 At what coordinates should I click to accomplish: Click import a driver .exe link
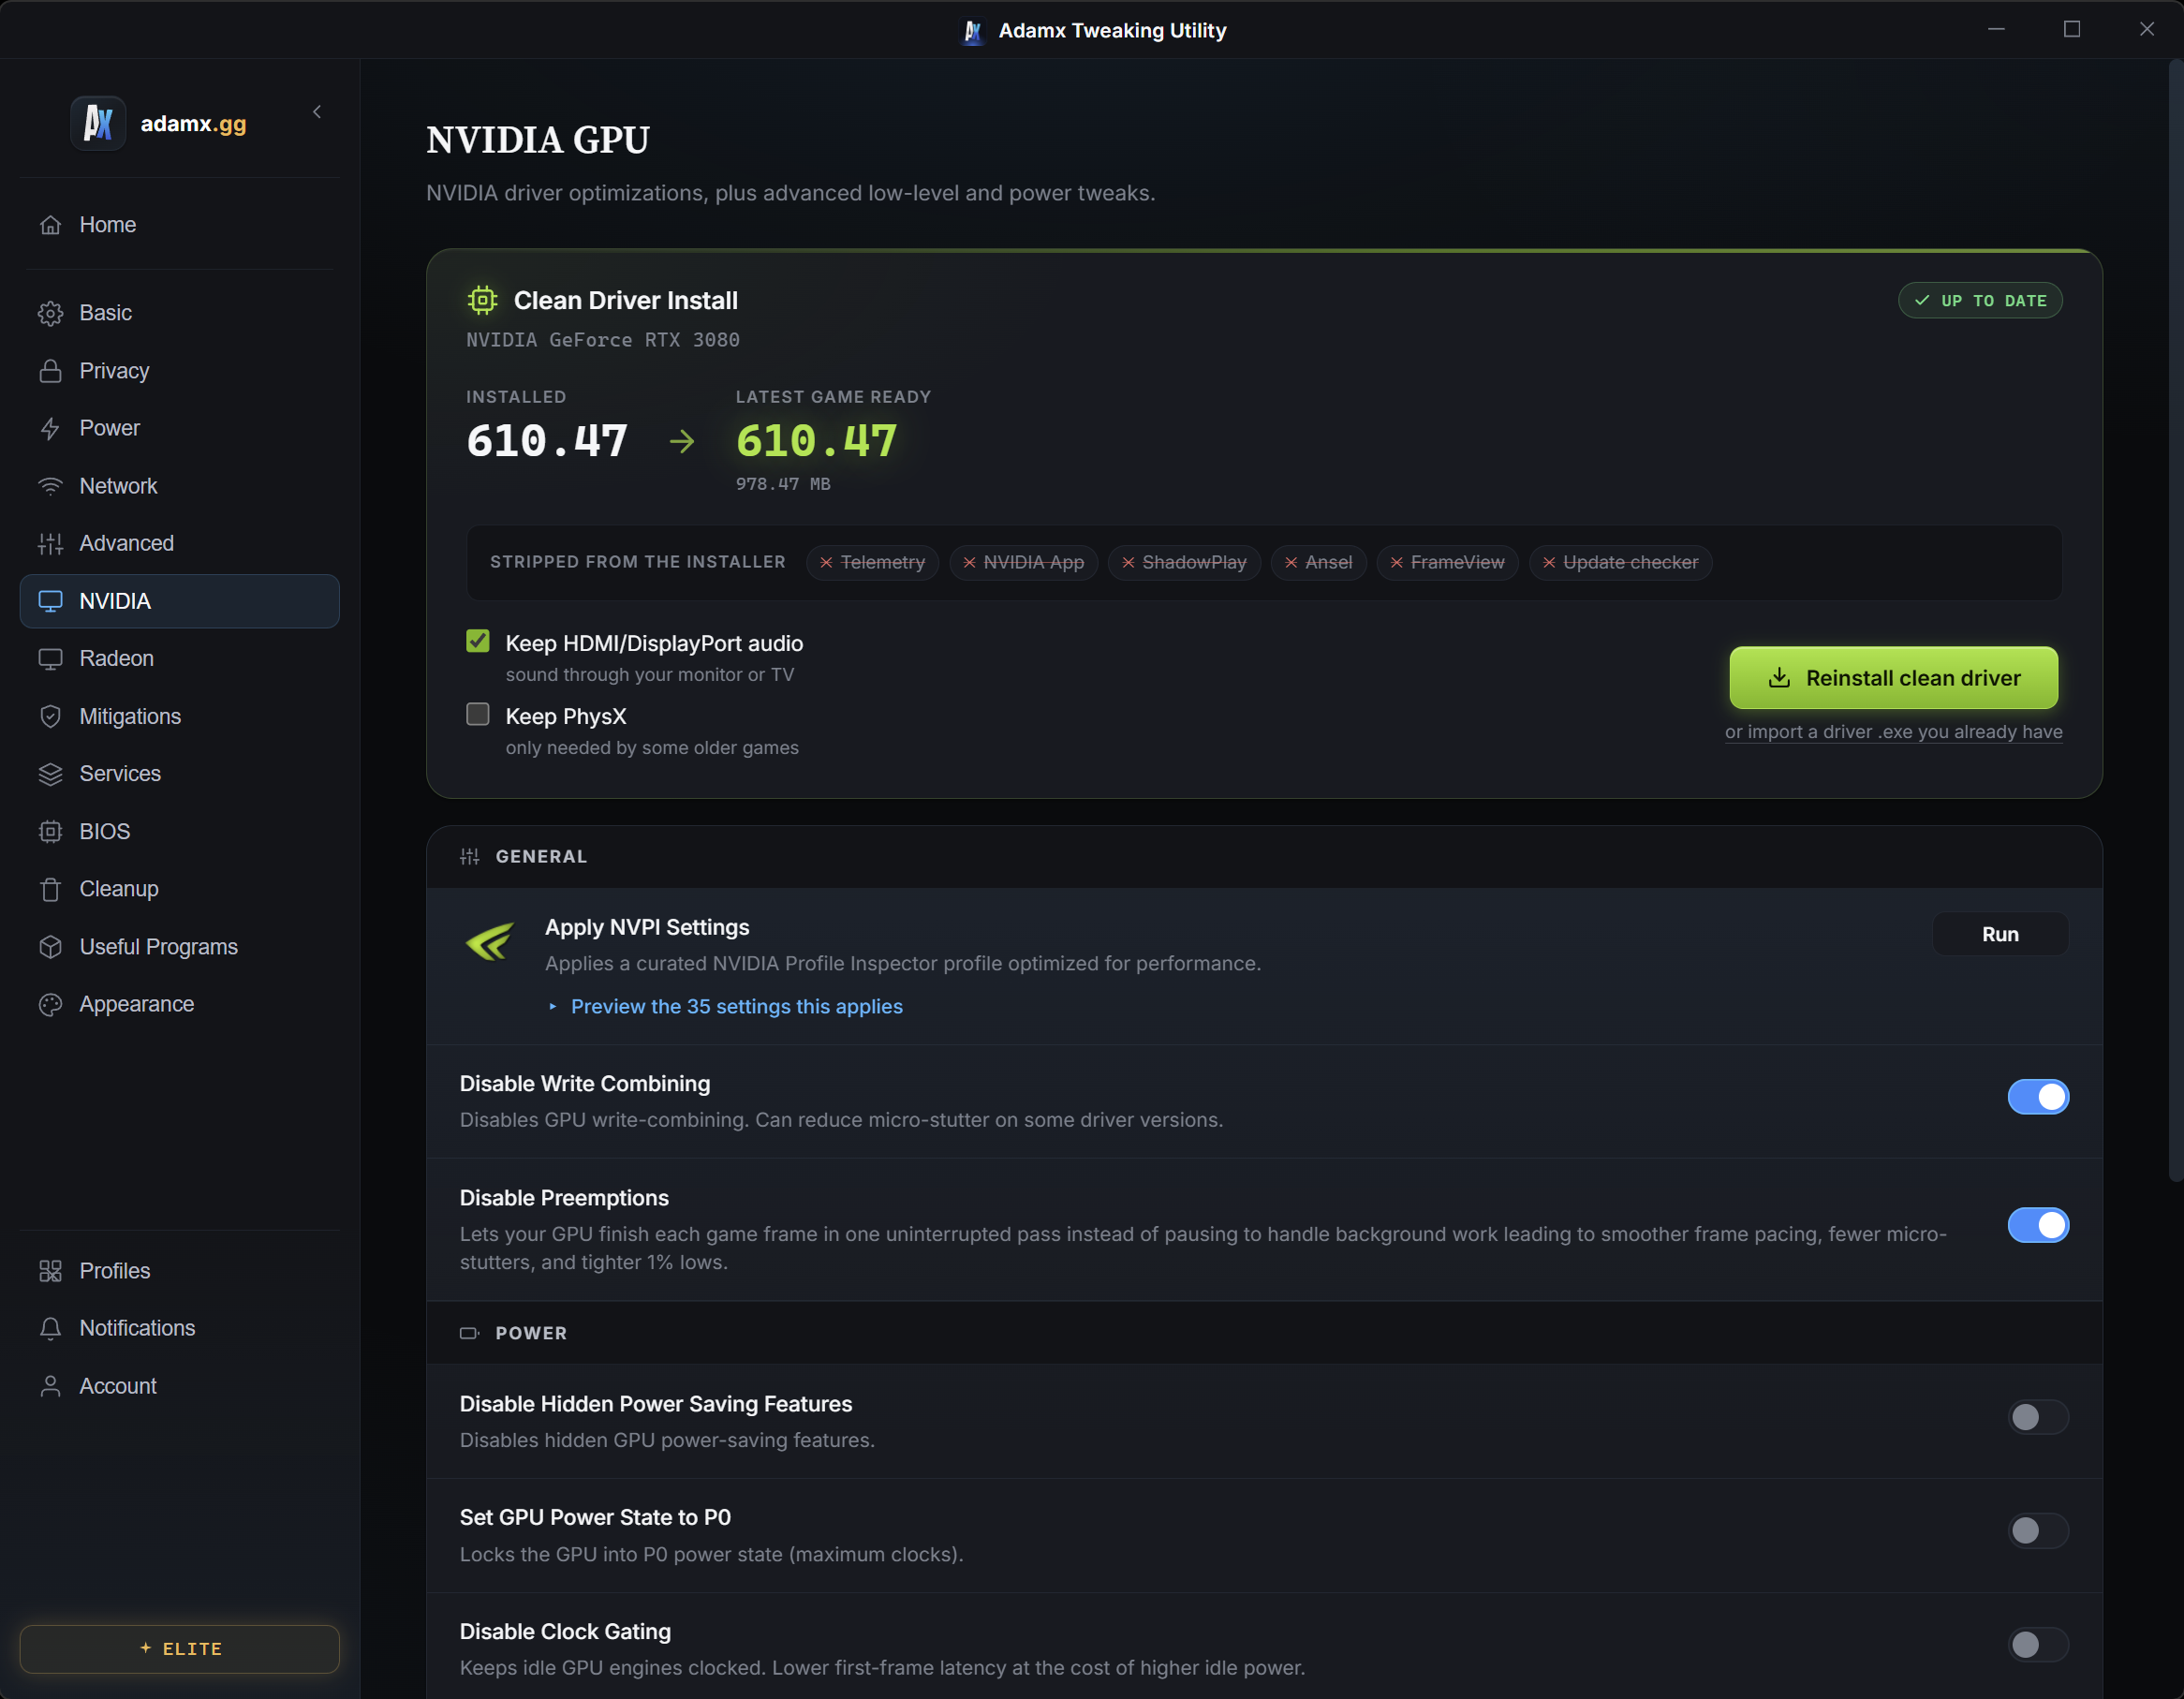tap(1893, 732)
